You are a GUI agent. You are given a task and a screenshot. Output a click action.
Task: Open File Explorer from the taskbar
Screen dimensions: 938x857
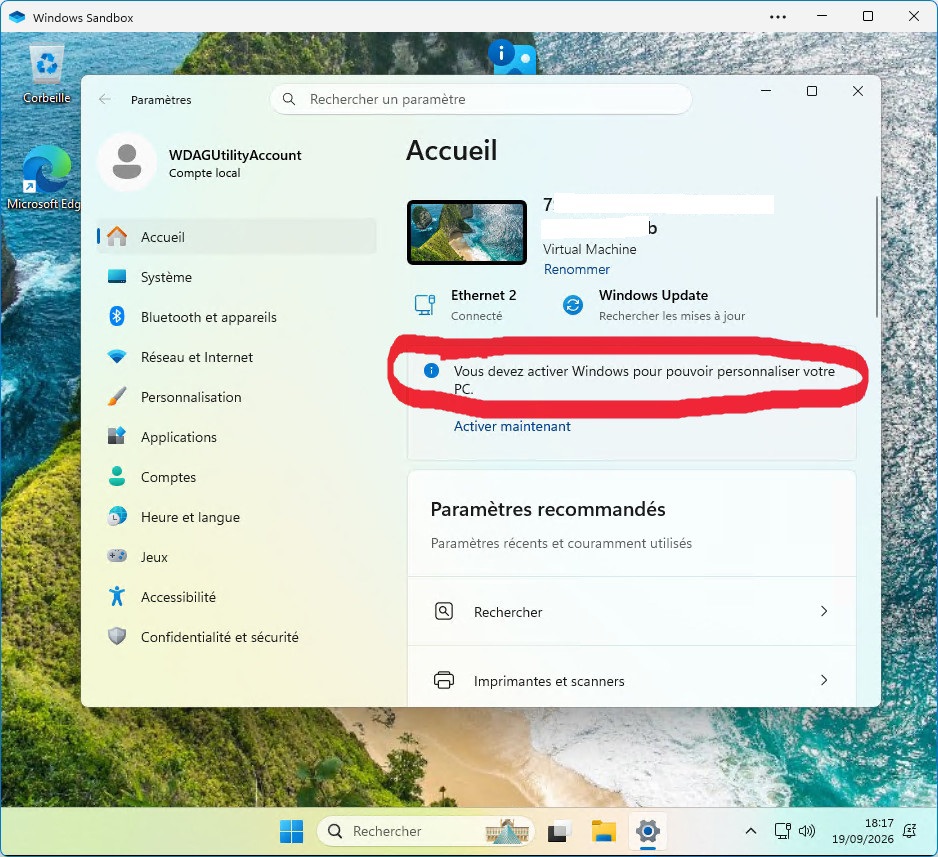pyautogui.click(x=604, y=831)
